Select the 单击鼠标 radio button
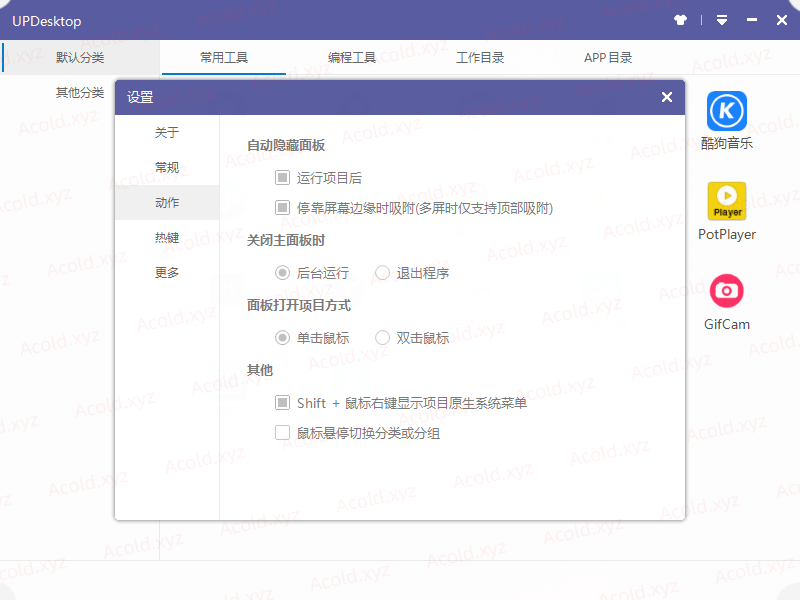Screen dimensions: 800x600 (282, 338)
